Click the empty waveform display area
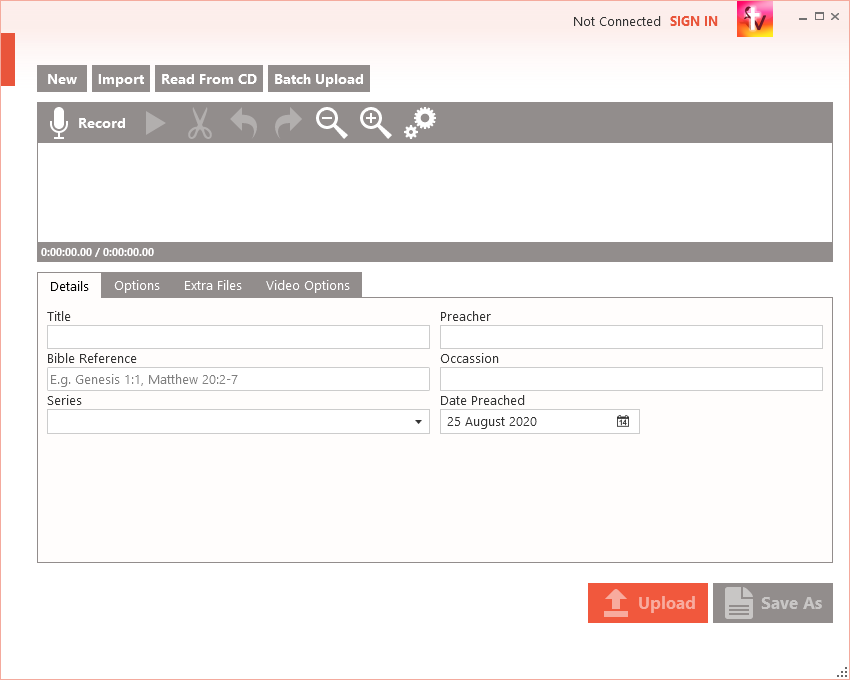Image resolution: width=850 pixels, height=680 pixels. pos(435,193)
